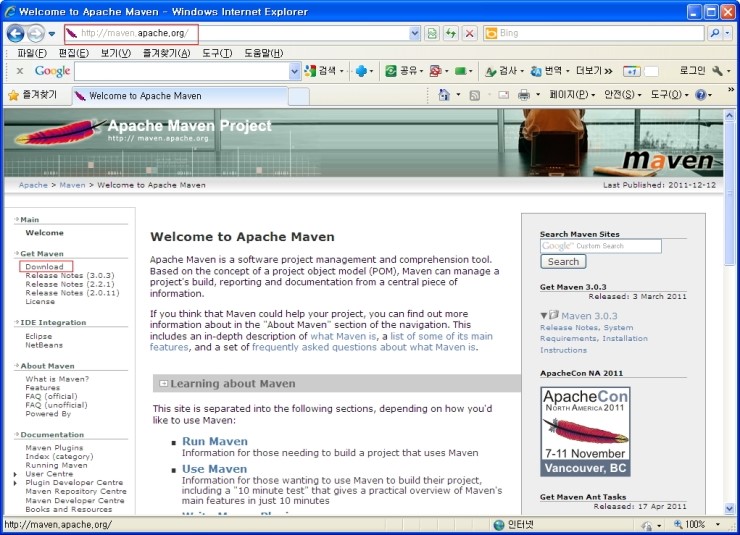Click the vertical scrollbar down arrow

pos(730,509)
